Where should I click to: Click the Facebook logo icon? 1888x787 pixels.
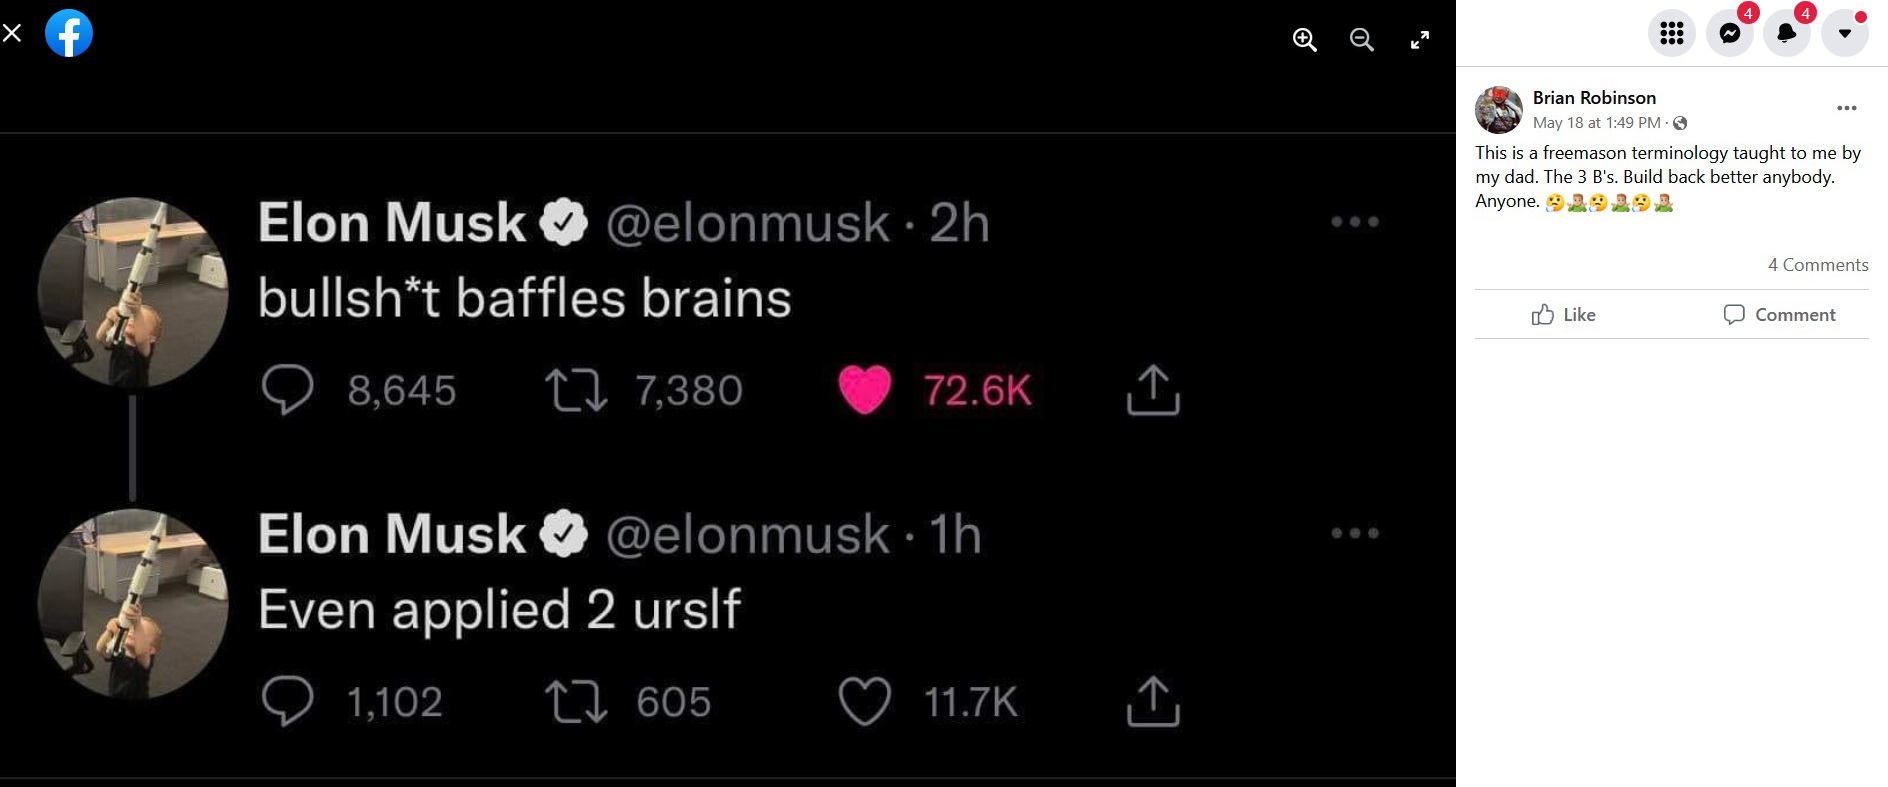coord(69,33)
